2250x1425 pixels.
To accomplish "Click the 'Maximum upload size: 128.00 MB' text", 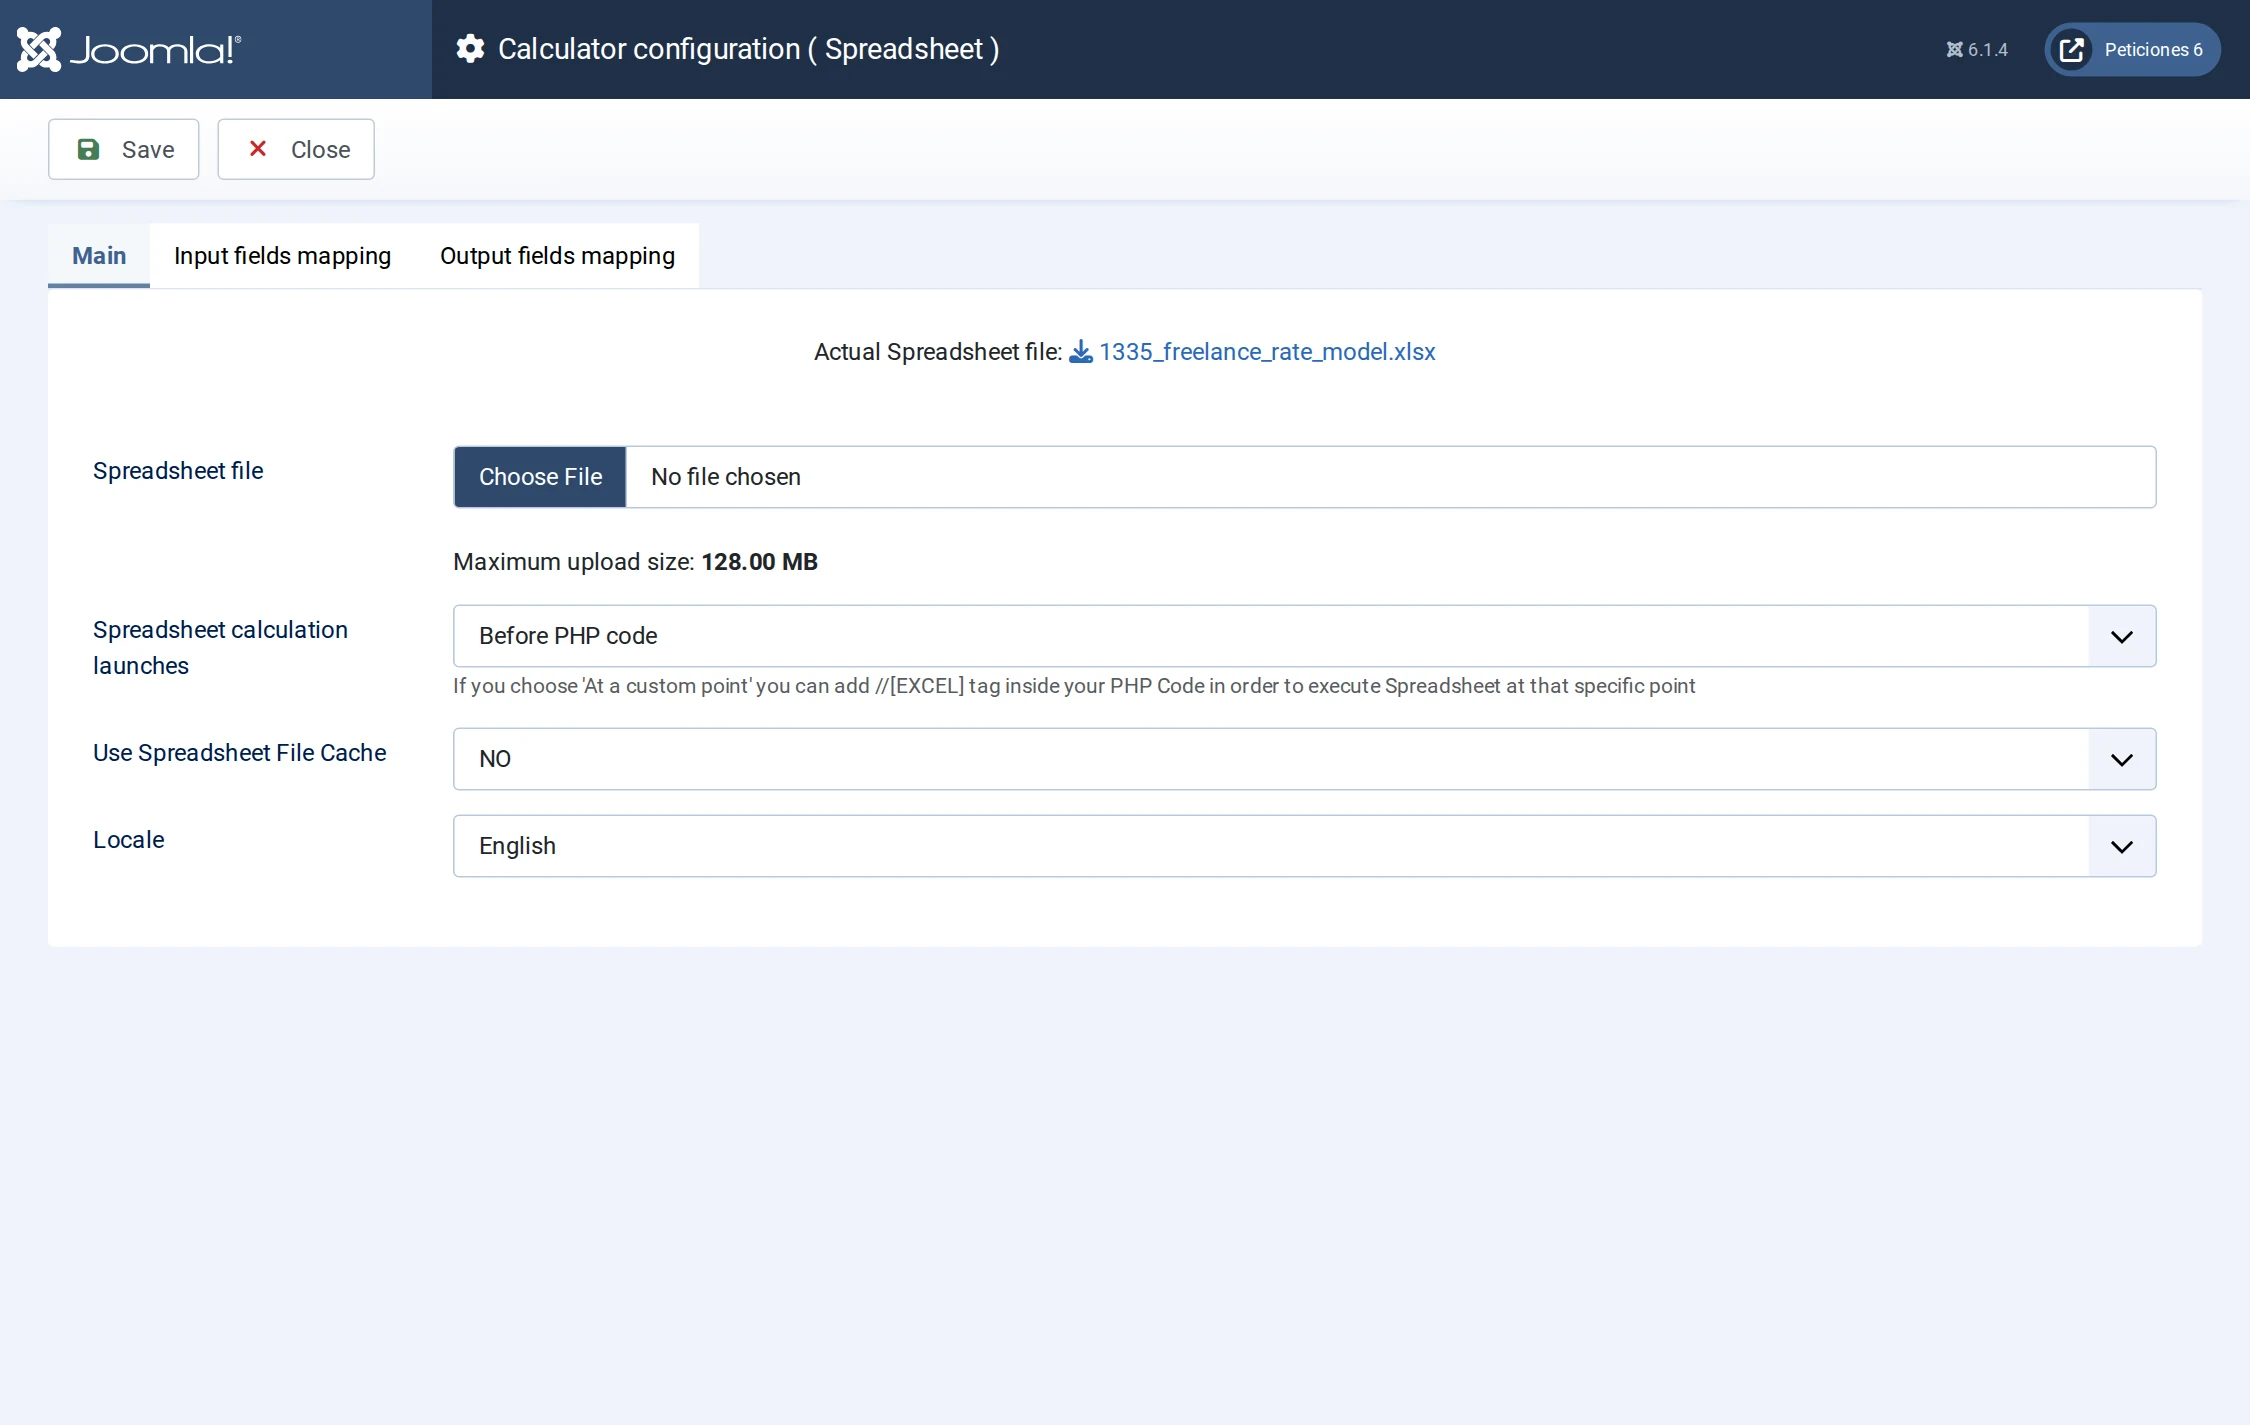I will [x=635, y=562].
